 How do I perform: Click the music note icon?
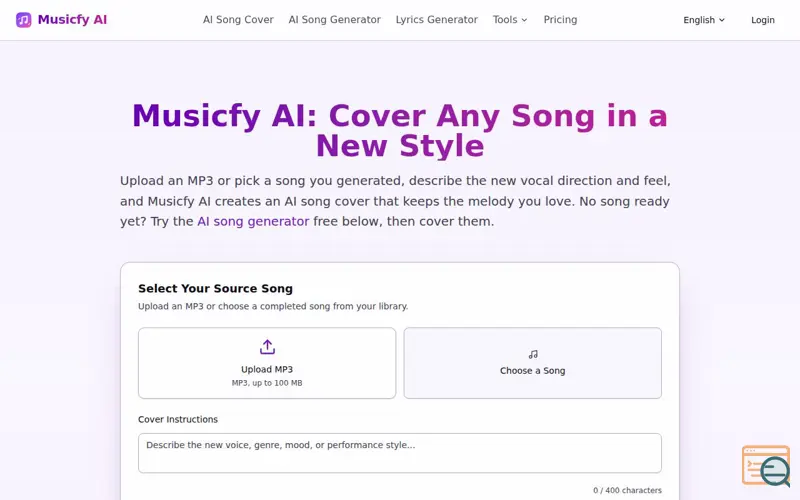click(533, 354)
